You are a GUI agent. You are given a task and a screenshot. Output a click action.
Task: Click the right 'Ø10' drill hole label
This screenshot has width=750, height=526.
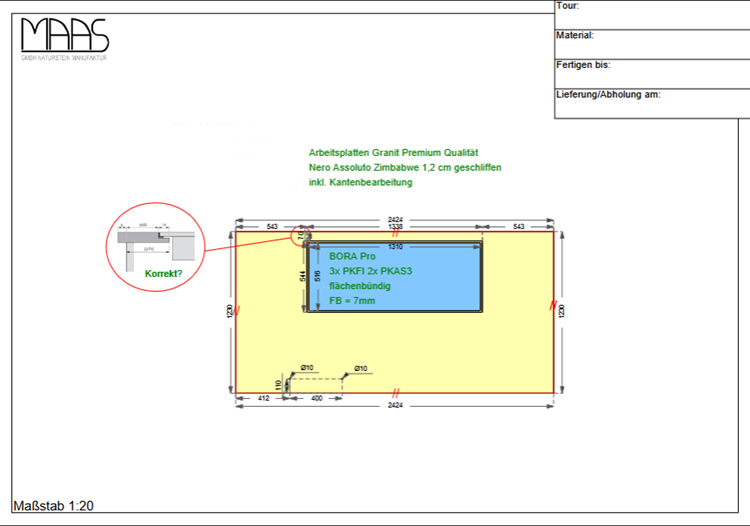(x=361, y=369)
